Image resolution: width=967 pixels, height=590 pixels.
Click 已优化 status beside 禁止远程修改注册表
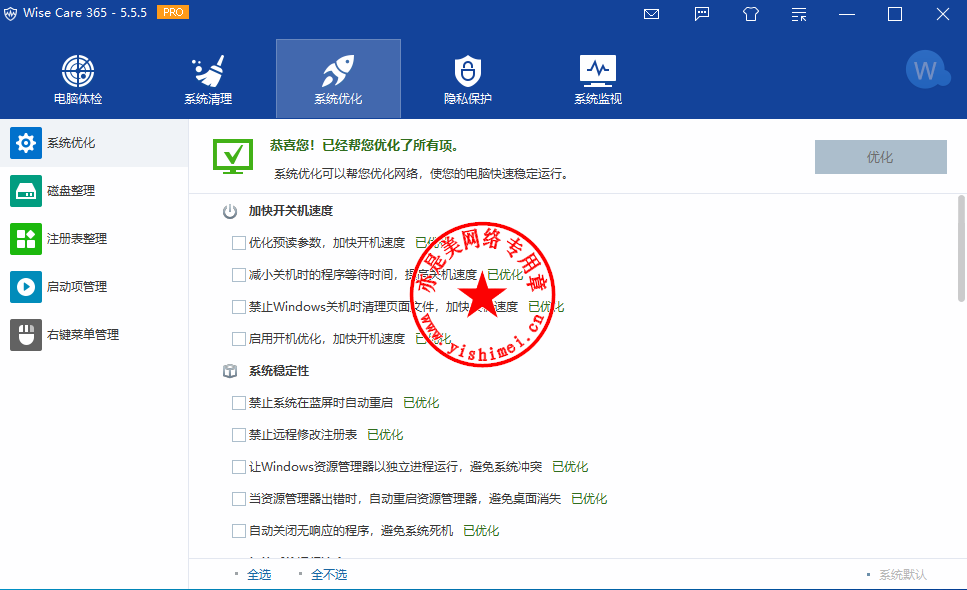coord(385,435)
